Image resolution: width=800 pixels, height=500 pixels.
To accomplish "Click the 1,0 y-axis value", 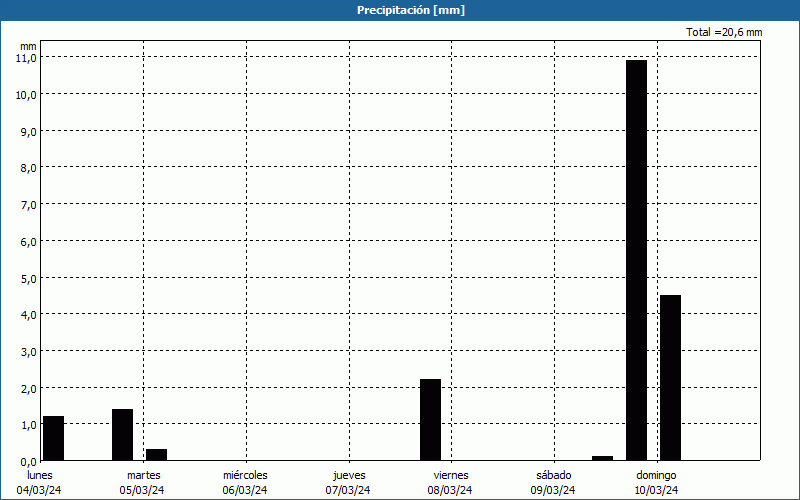I will point(29,425).
